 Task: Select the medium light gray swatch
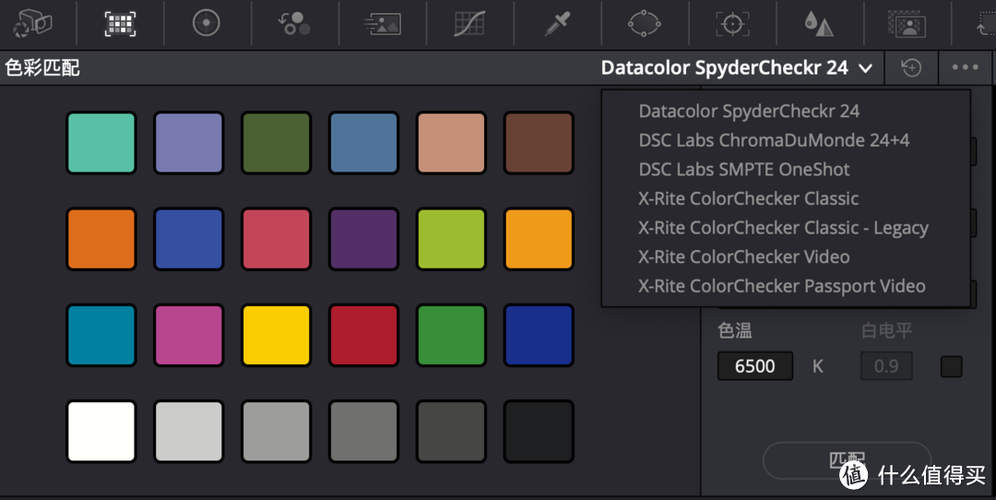point(276,431)
